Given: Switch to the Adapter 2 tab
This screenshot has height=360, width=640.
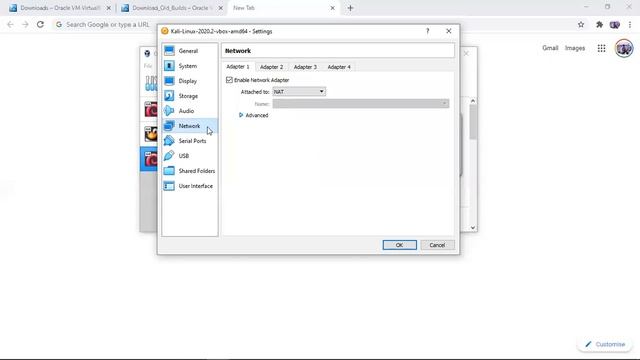Looking at the screenshot, I should [271, 67].
